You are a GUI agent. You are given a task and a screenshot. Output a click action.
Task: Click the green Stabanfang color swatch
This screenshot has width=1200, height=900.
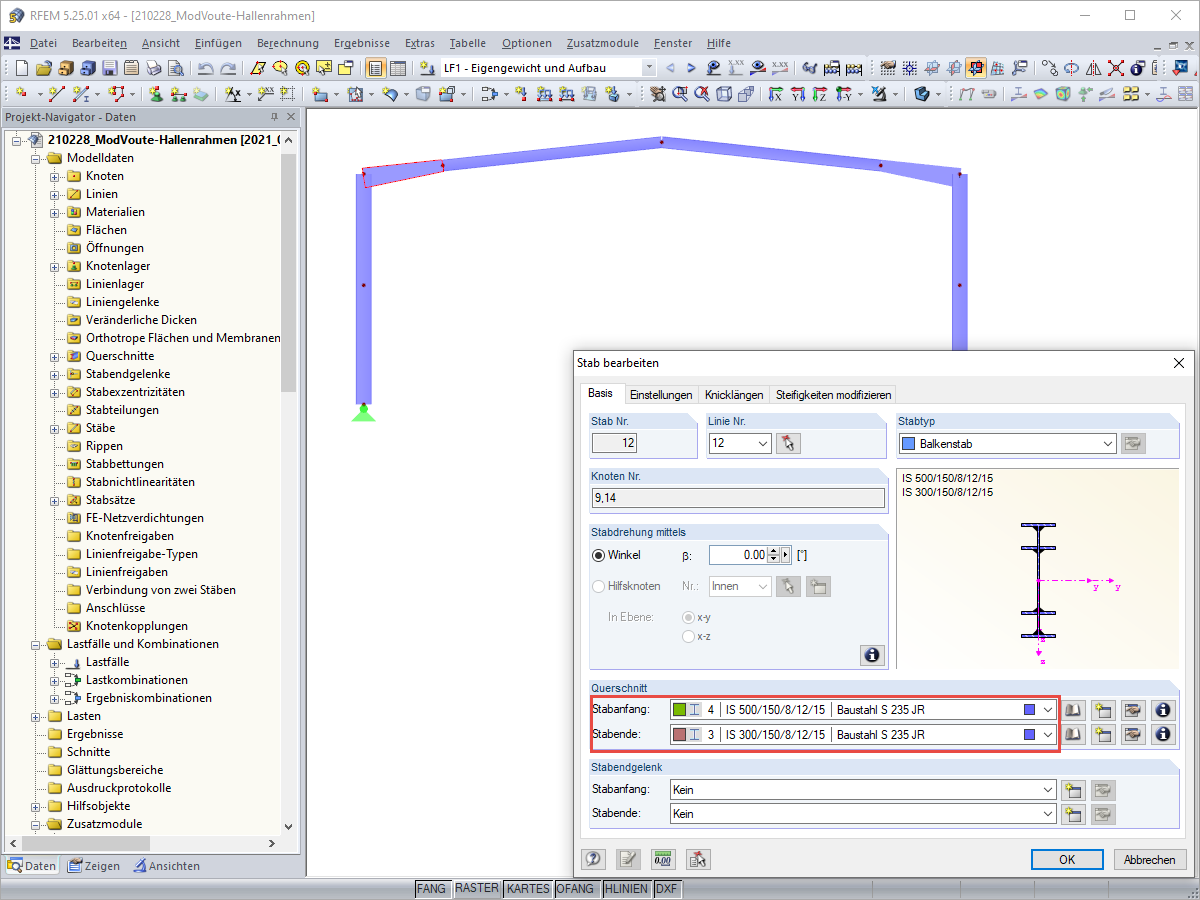pyautogui.click(x=679, y=710)
